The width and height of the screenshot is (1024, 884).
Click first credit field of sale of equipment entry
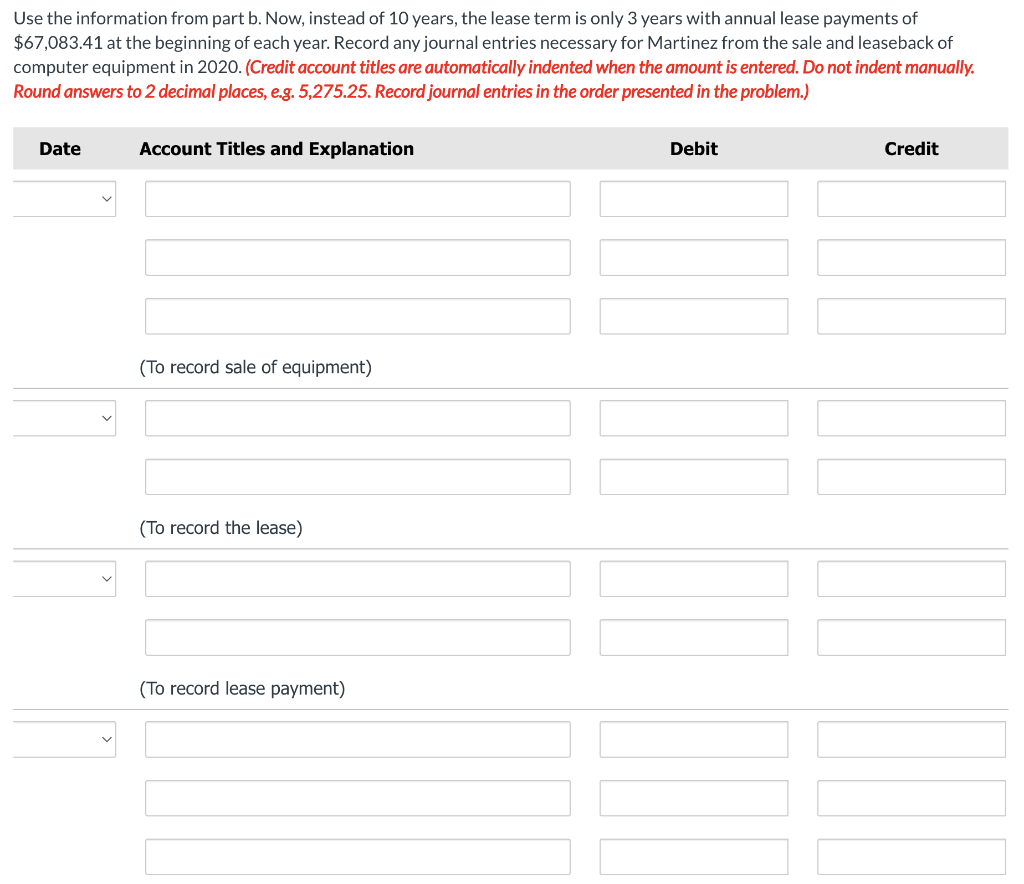[x=912, y=199]
